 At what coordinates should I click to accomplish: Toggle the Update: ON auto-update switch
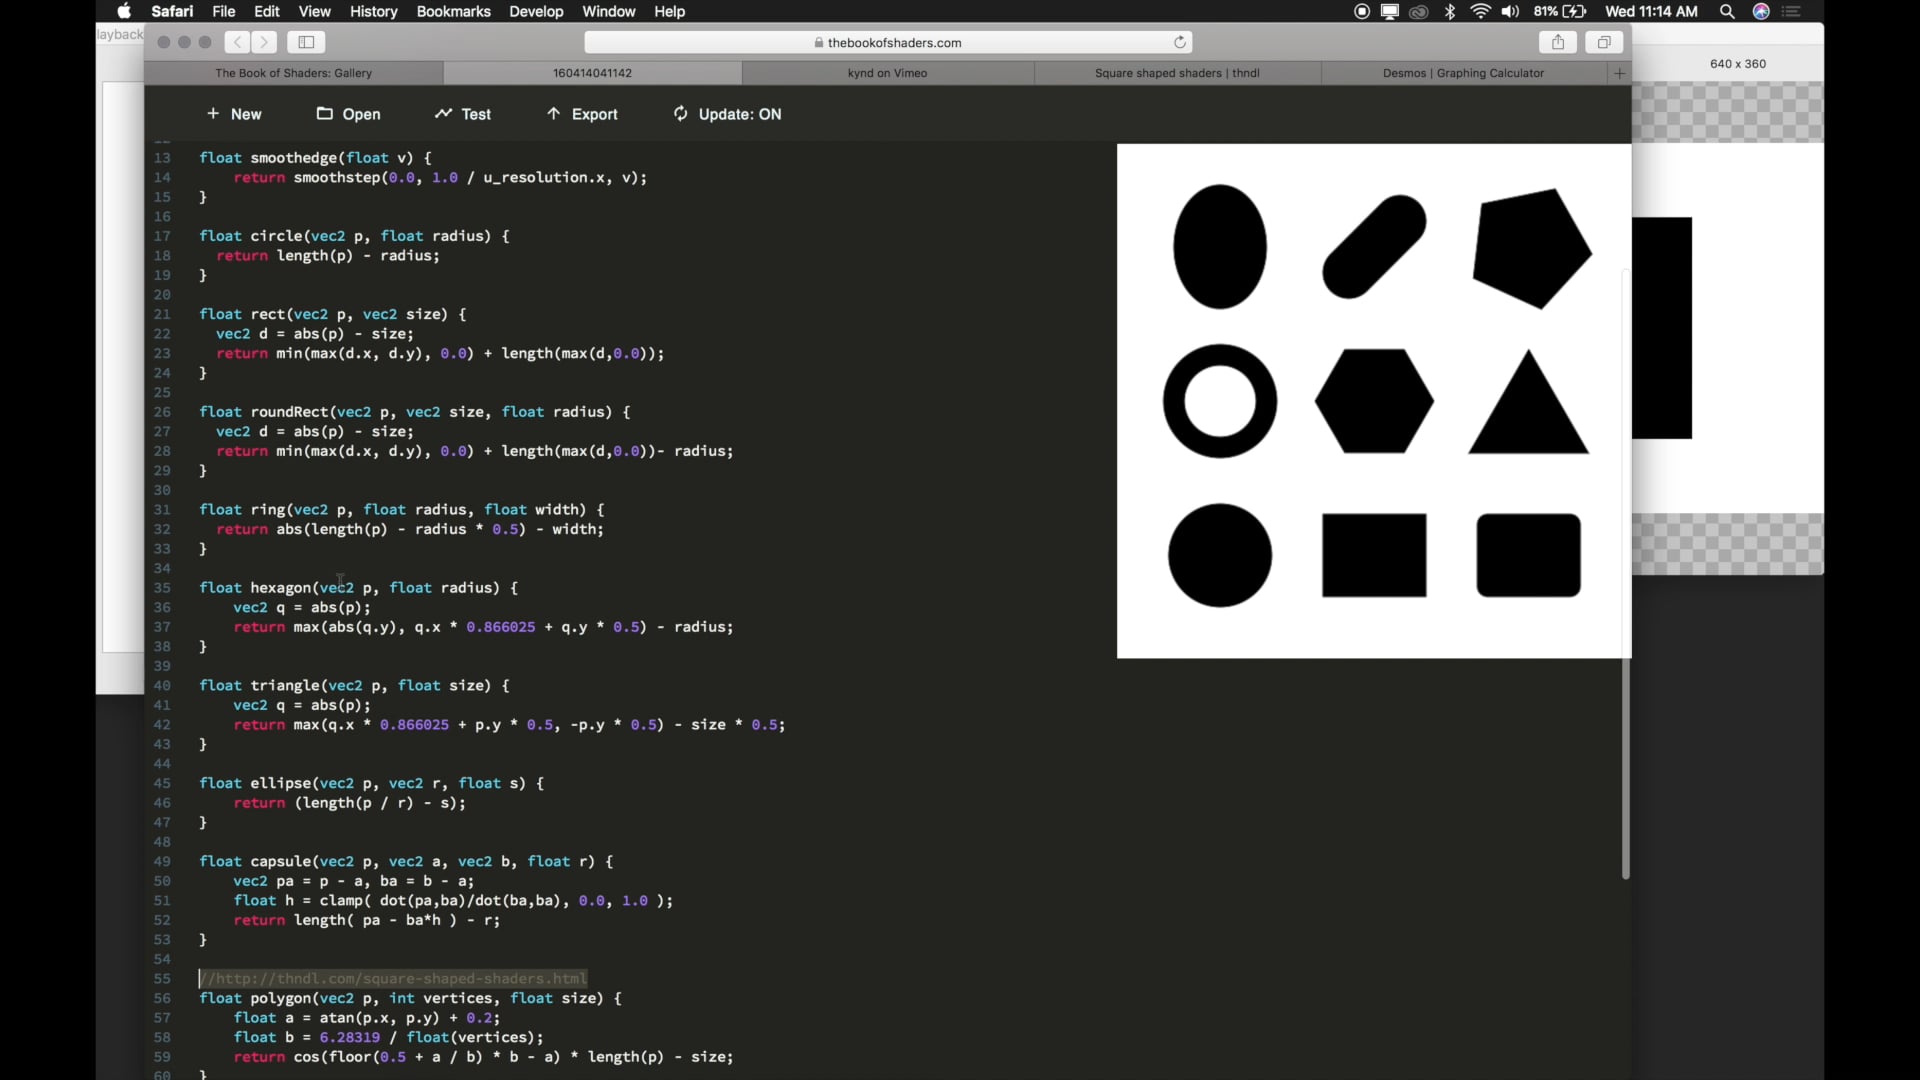pyautogui.click(x=727, y=114)
